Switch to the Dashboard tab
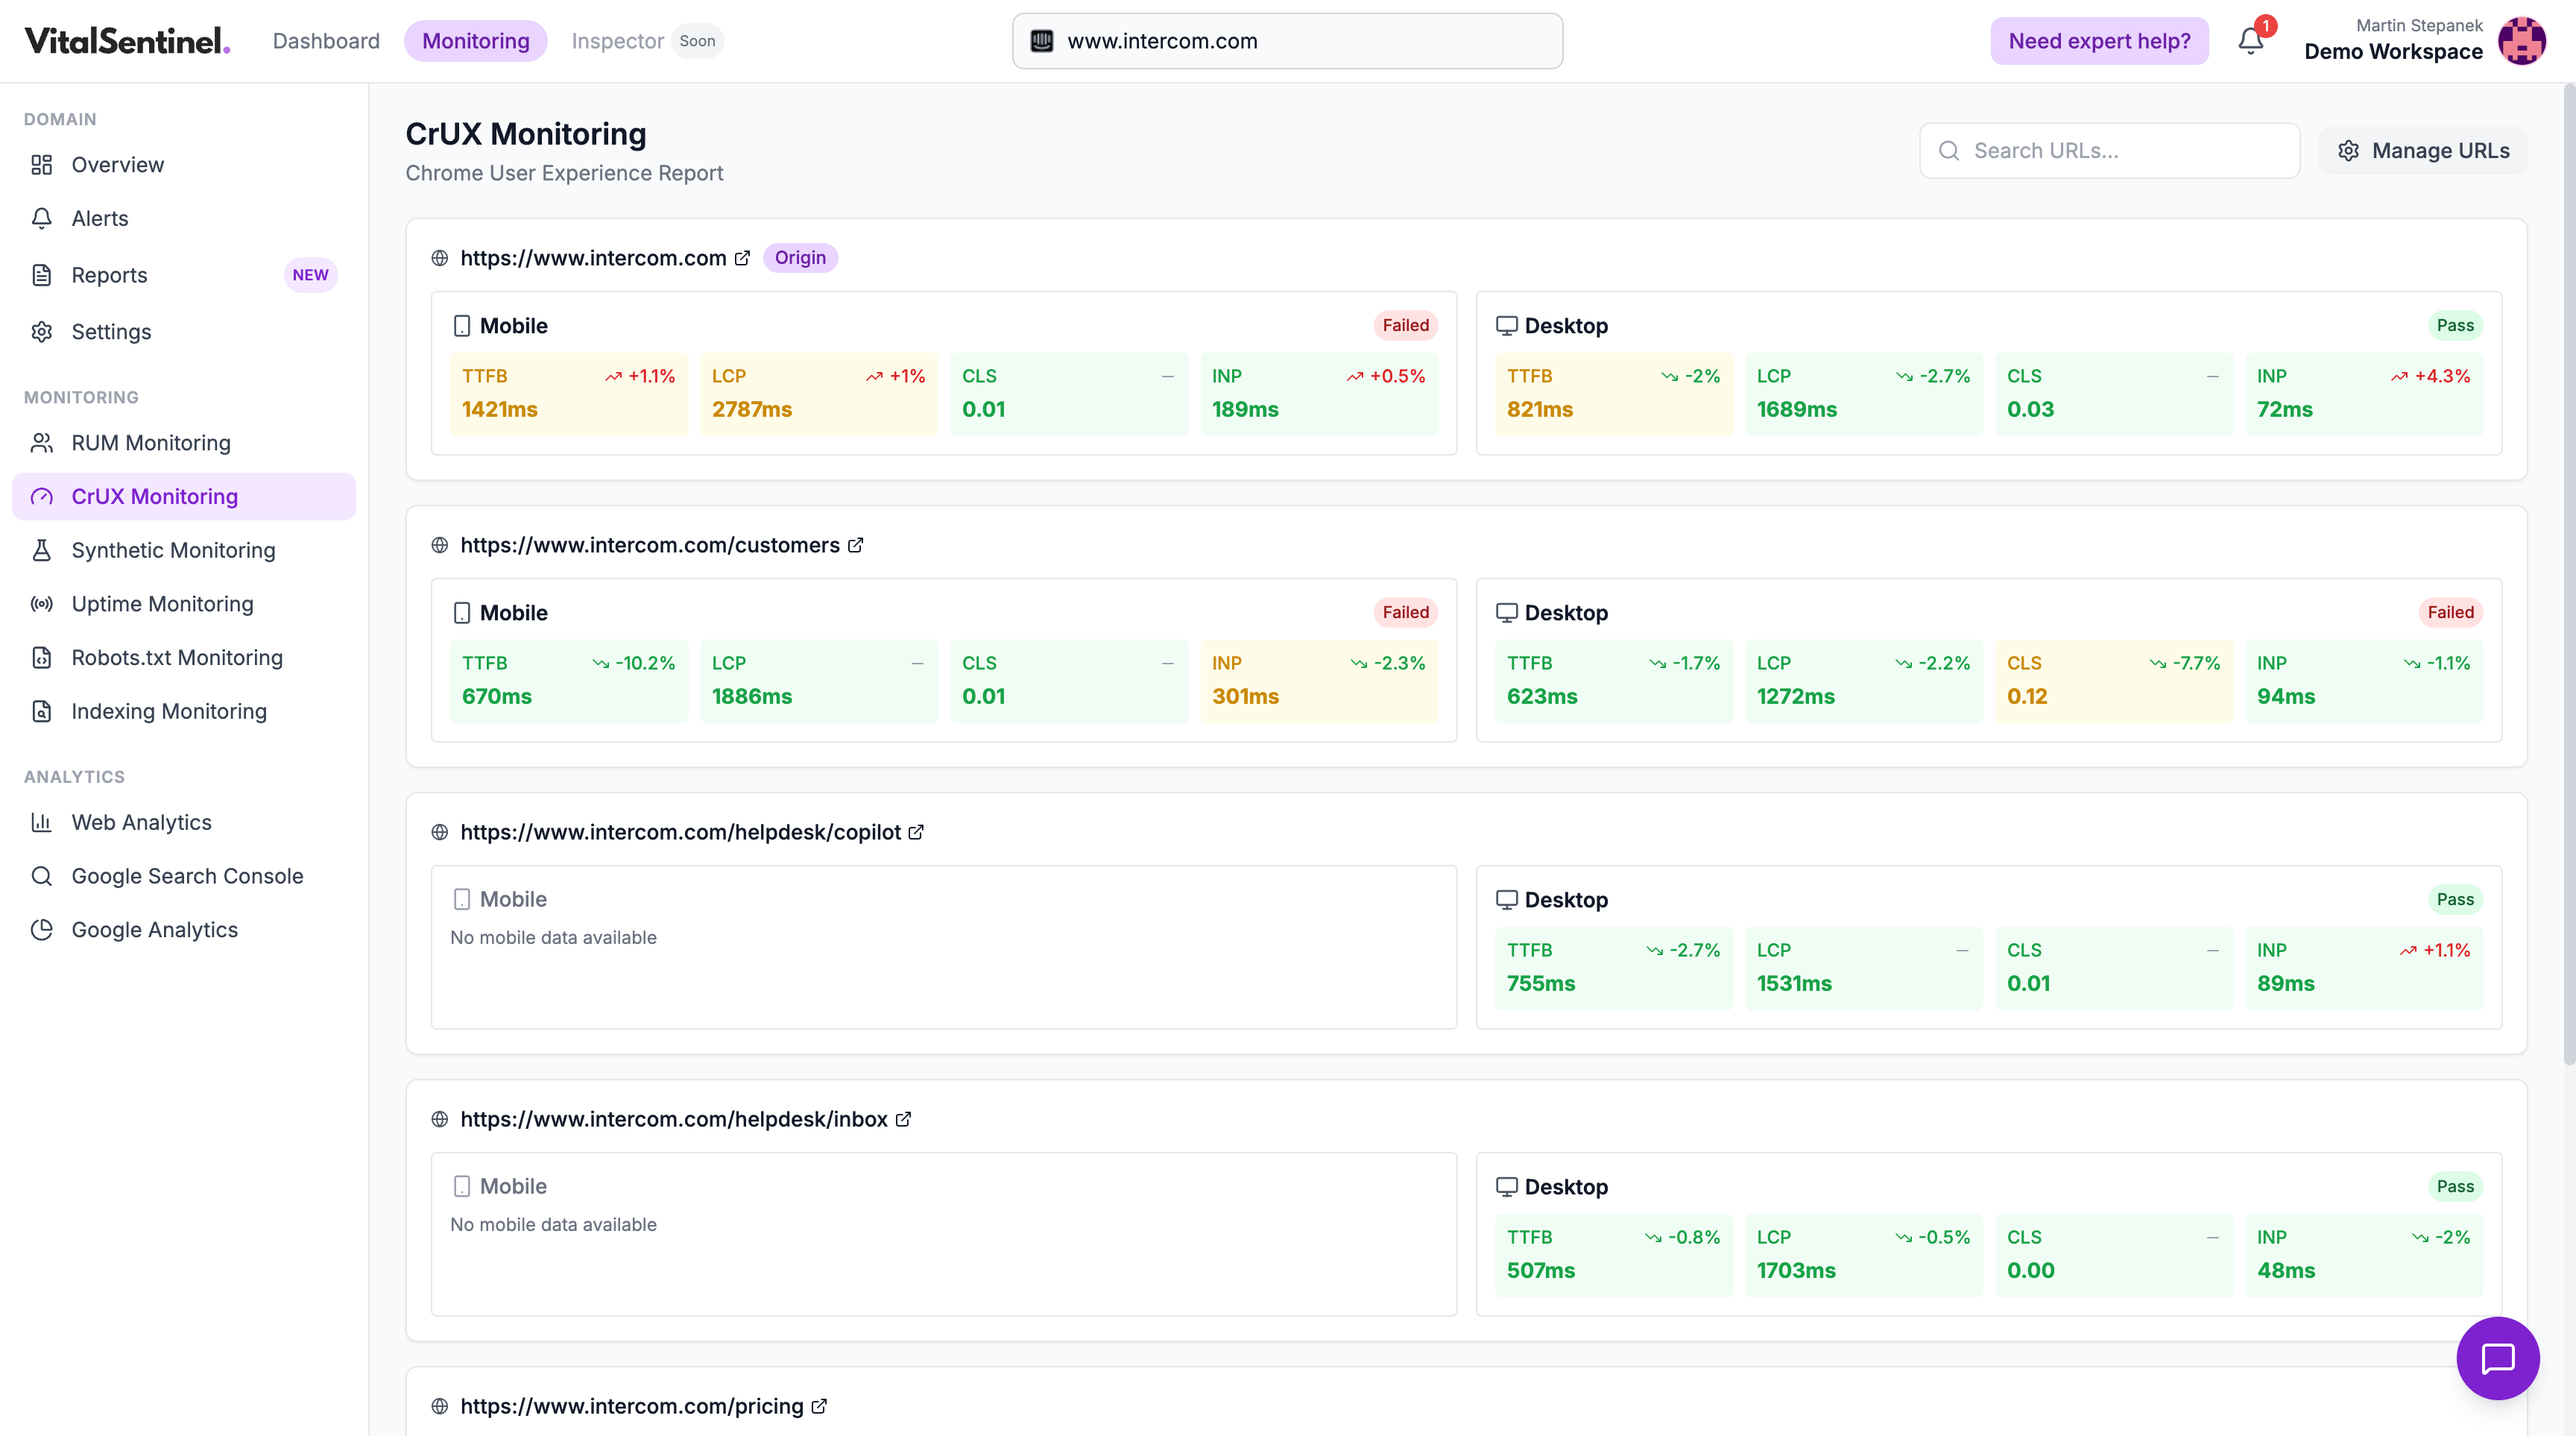Viewport: 2576px width, 1436px height. coord(326,41)
